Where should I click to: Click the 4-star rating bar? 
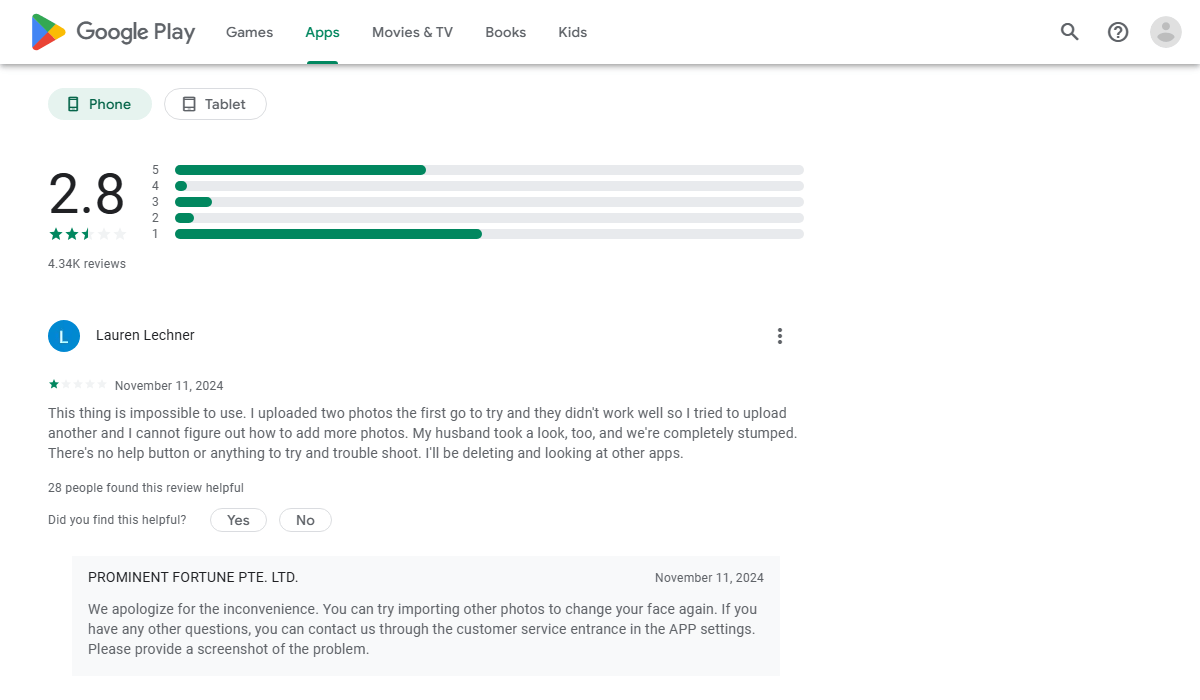[x=489, y=186]
